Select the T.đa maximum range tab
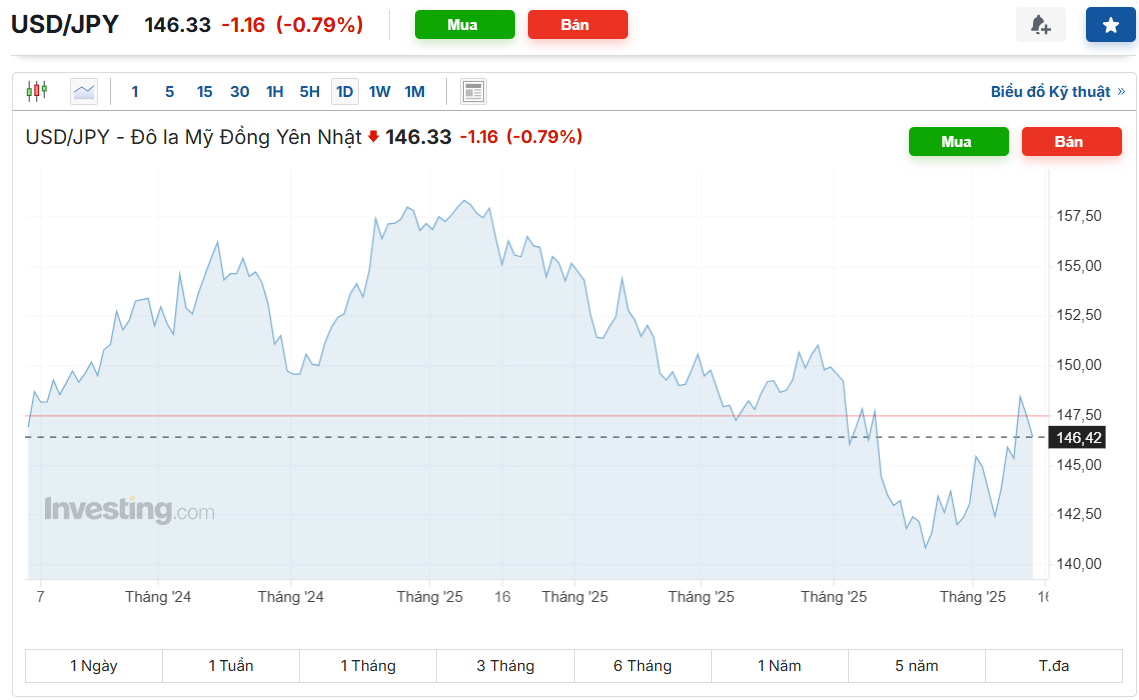The image size is (1139, 700). click(x=1053, y=666)
